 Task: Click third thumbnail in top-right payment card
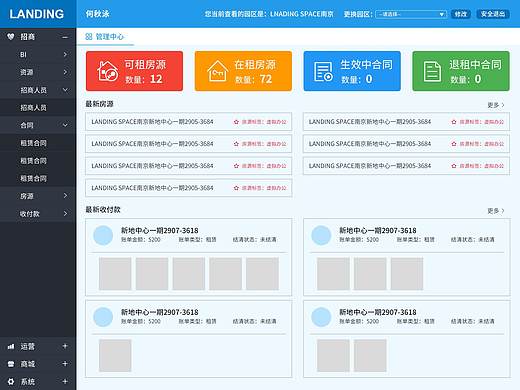(407, 274)
